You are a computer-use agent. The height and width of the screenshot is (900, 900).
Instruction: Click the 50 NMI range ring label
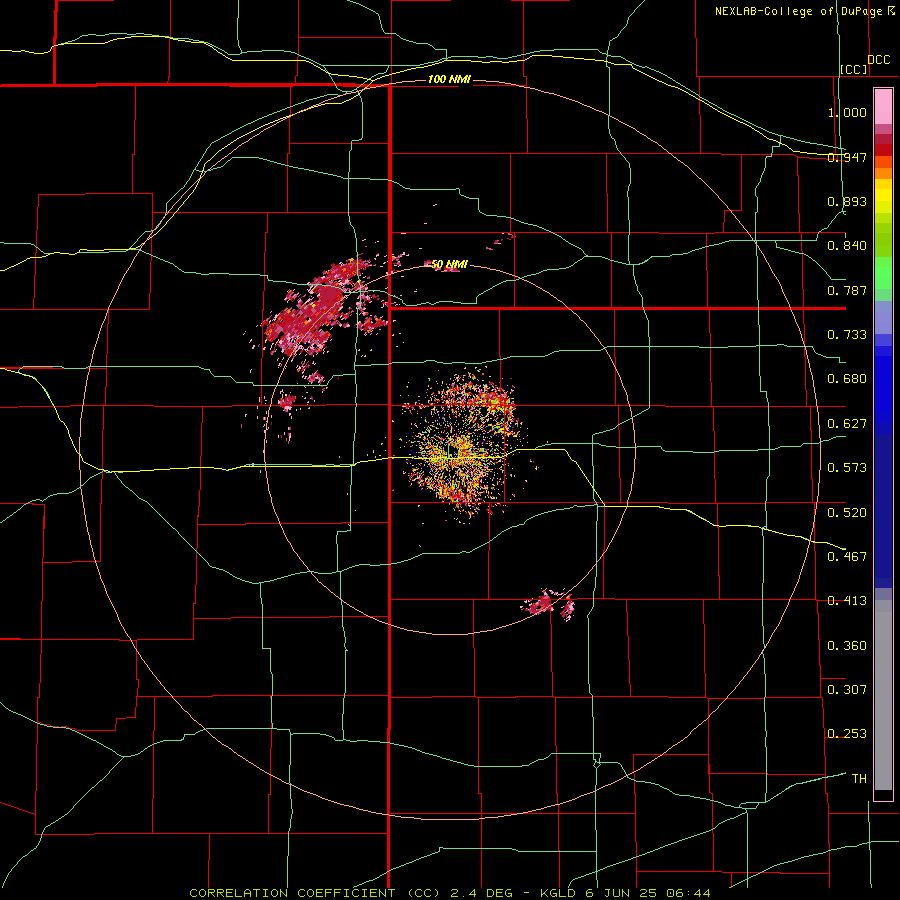449,264
